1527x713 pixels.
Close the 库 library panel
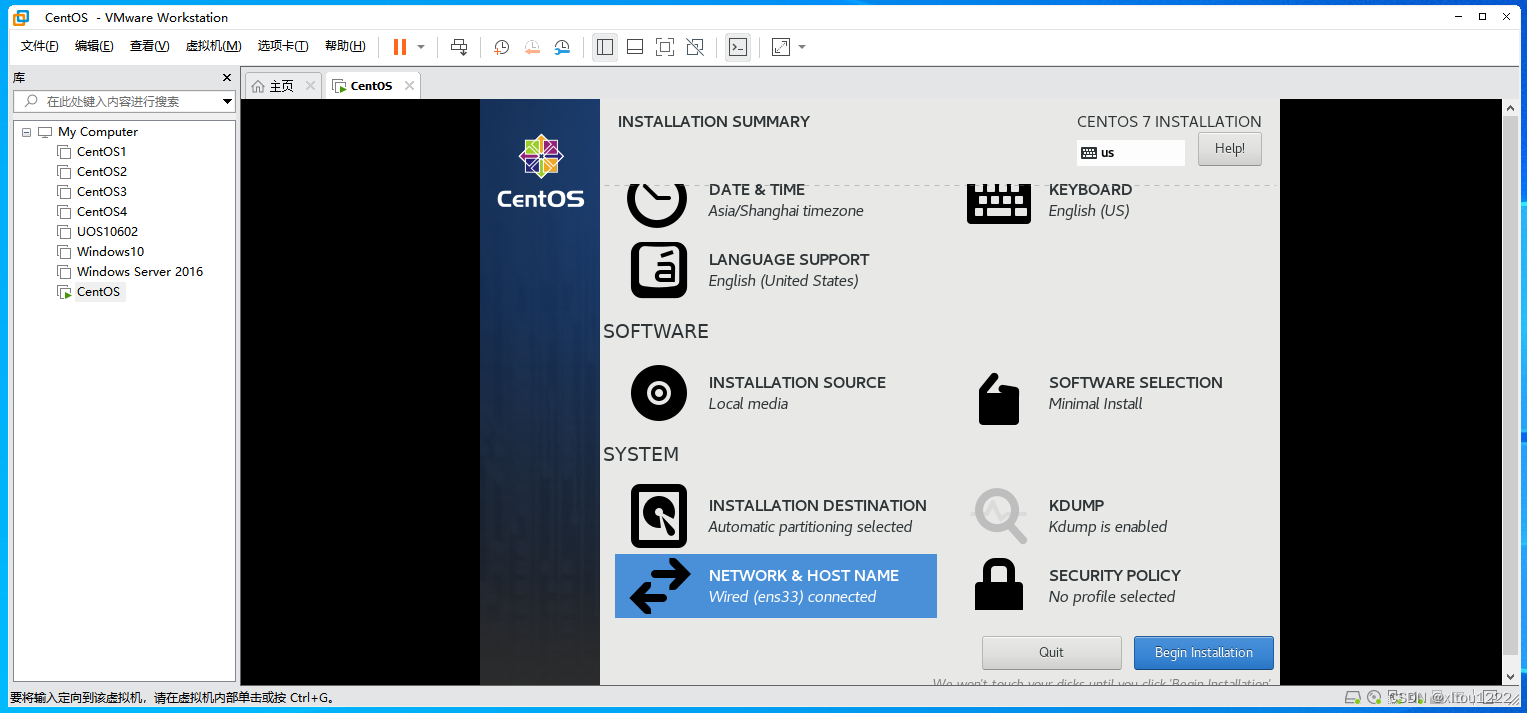[227, 77]
